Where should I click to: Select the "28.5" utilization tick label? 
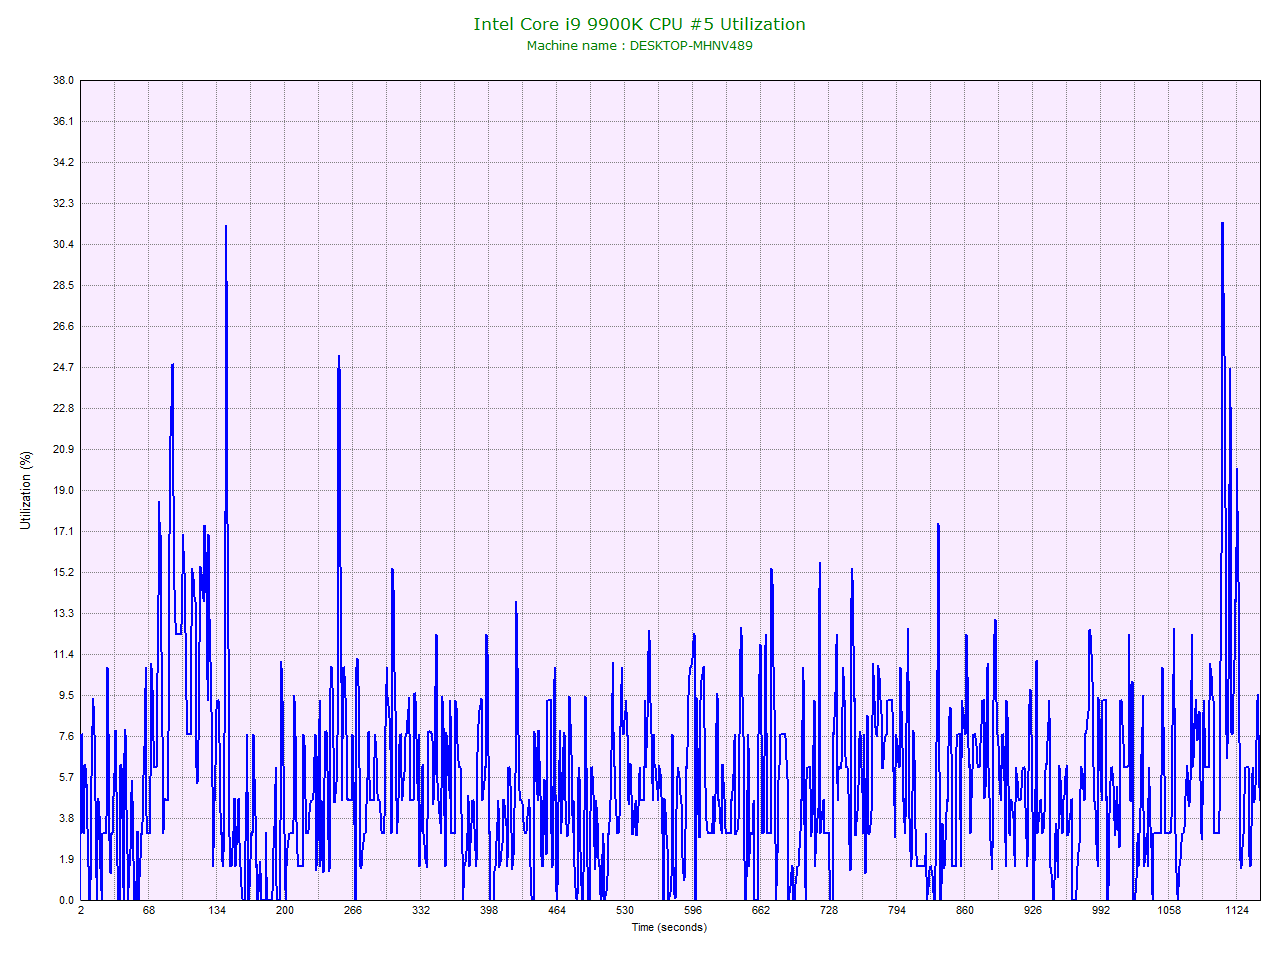point(64,286)
